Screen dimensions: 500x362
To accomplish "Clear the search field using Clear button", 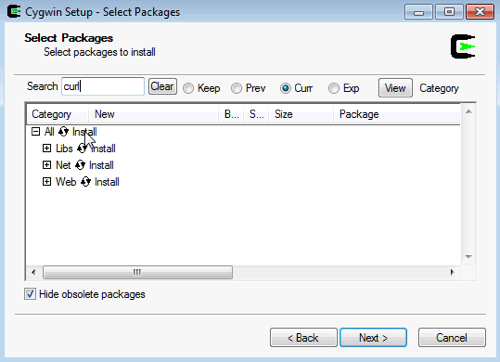I will click(x=162, y=87).
